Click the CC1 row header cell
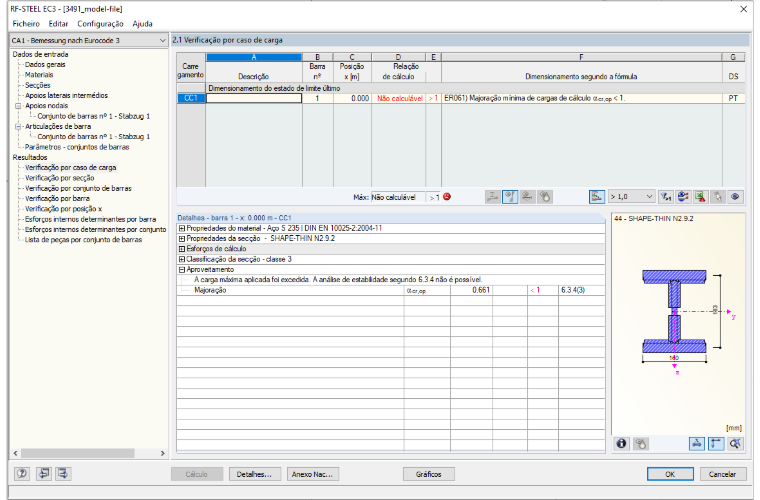The image size is (760, 500). [191, 98]
